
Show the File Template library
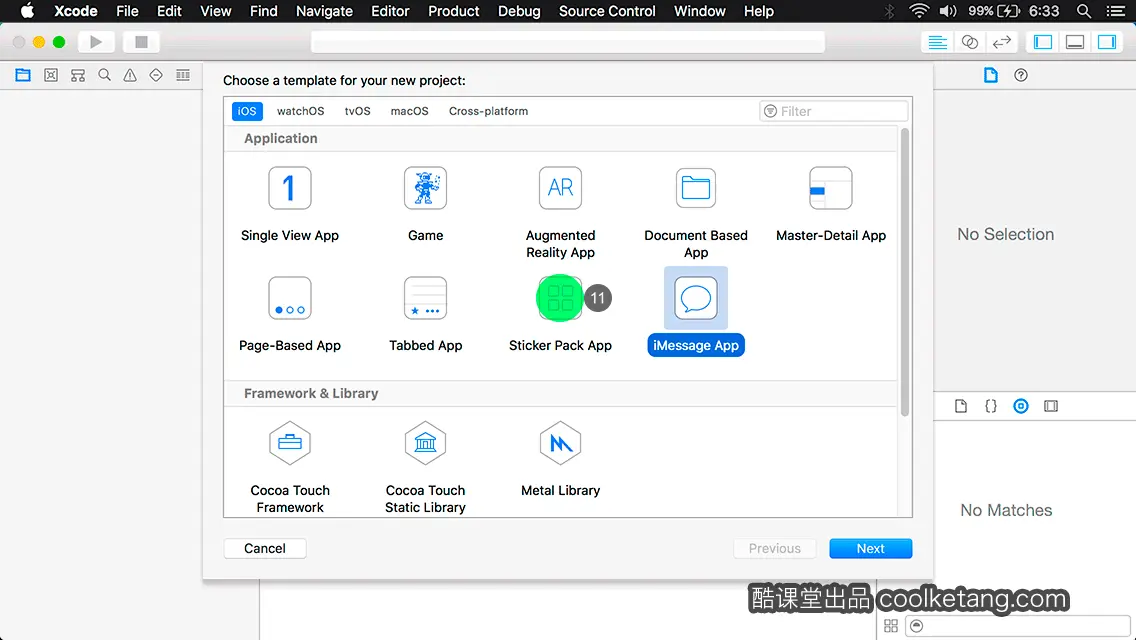(961, 406)
